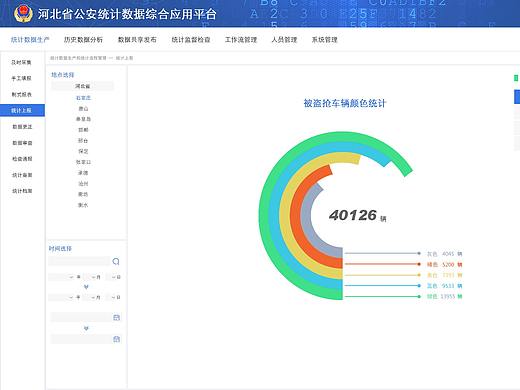Select 数据更正 in the left sidebar
Screen dimensions: 520x390
[22, 127]
